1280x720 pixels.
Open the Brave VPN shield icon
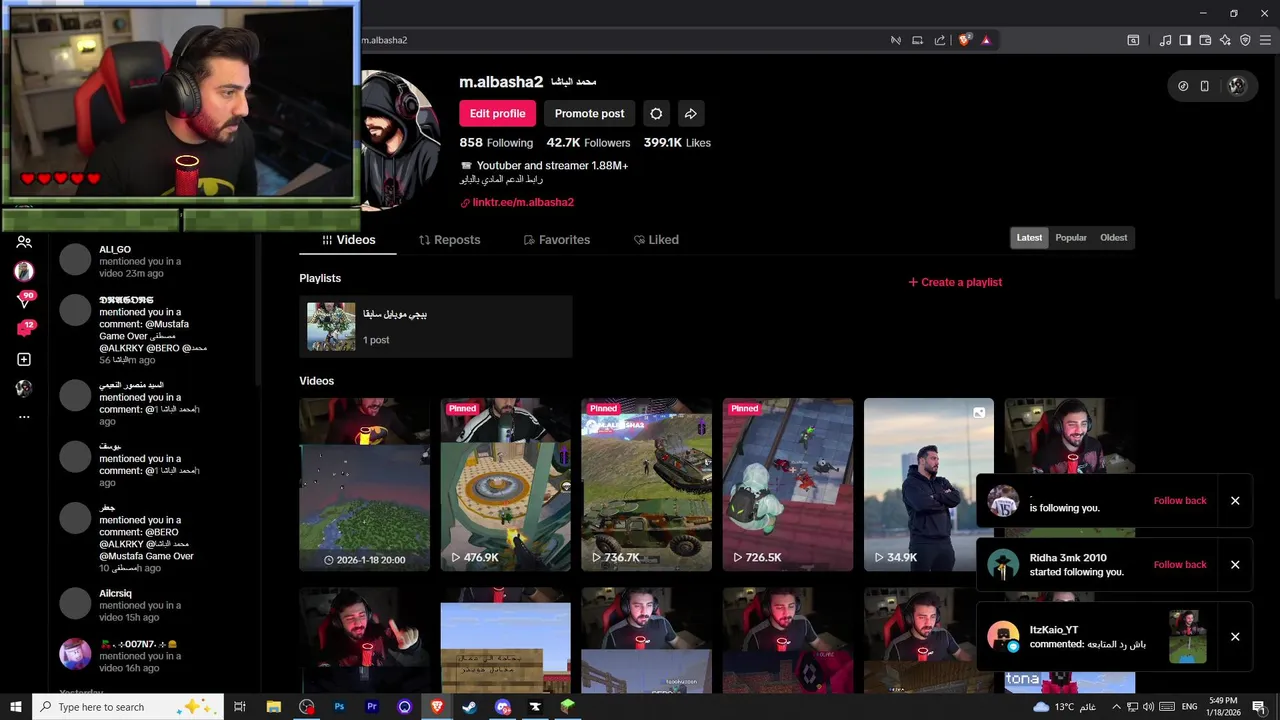point(1245,40)
